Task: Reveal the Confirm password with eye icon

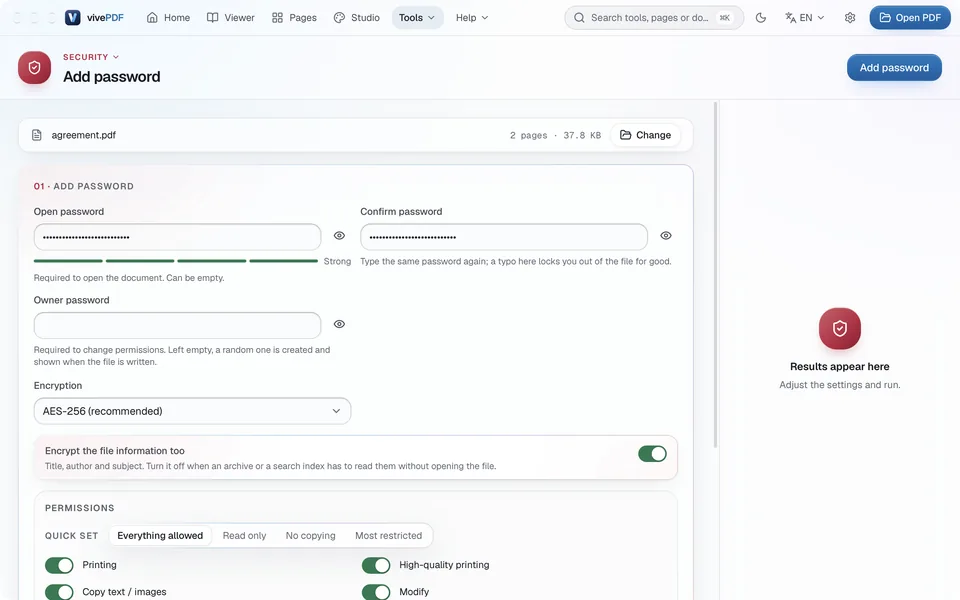Action: click(x=666, y=236)
